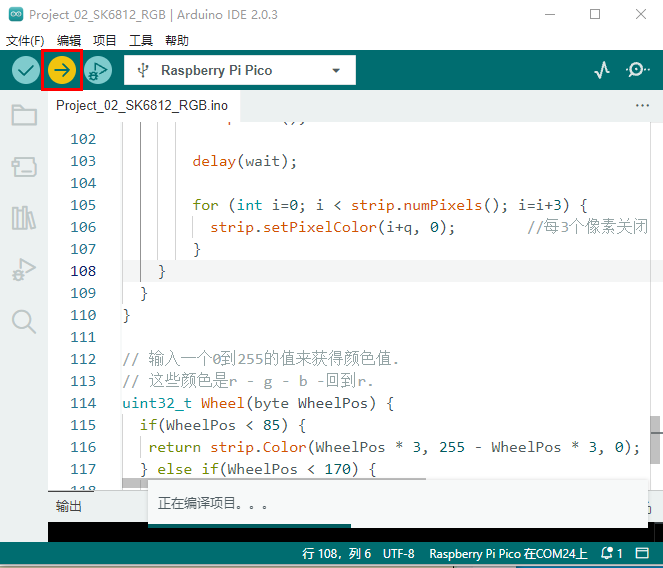Screen dimensions: 663x568
Task: Open the Raspberry Pi Pico board dropdown
Action: pyautogui.click(x=240, y=70)
